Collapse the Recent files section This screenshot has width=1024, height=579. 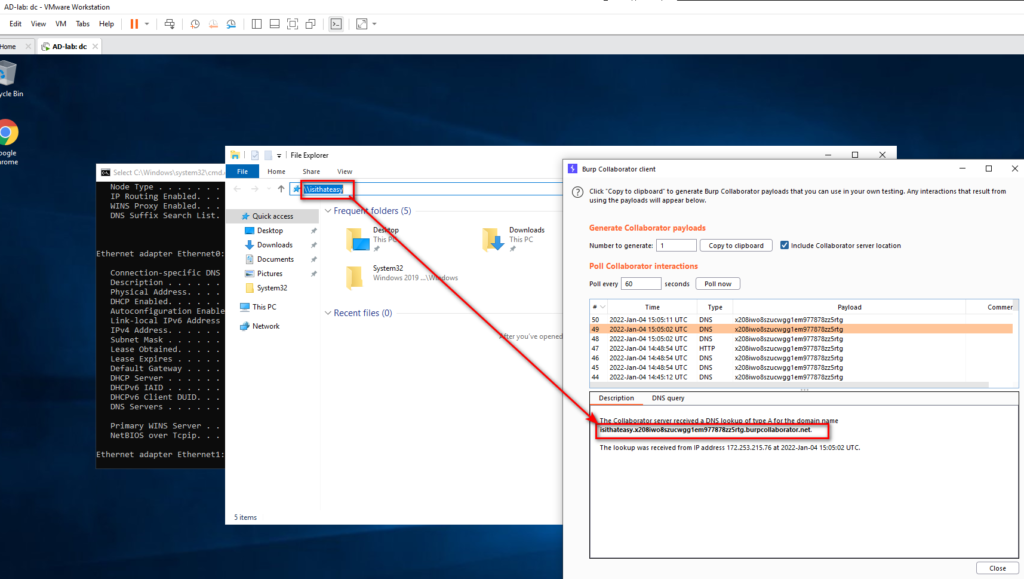[x=328, y=313]
